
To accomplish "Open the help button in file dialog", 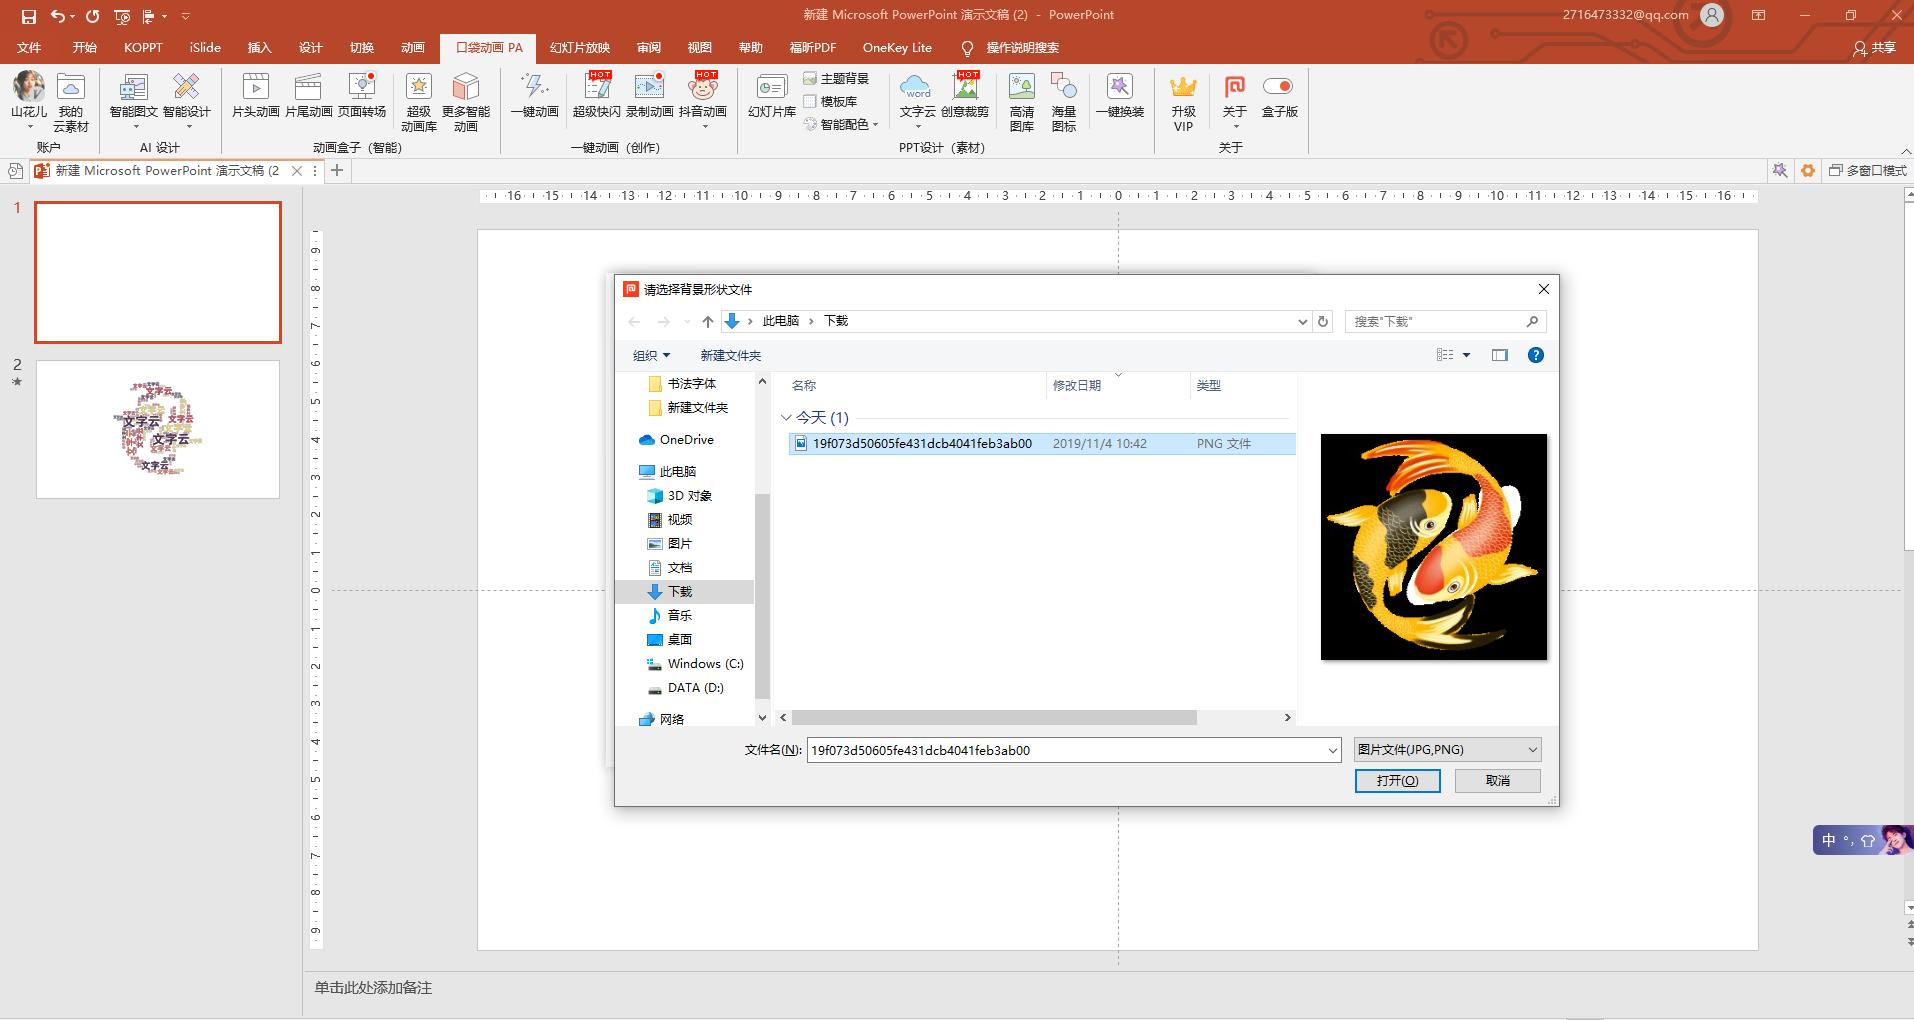I will point(1535,355).
